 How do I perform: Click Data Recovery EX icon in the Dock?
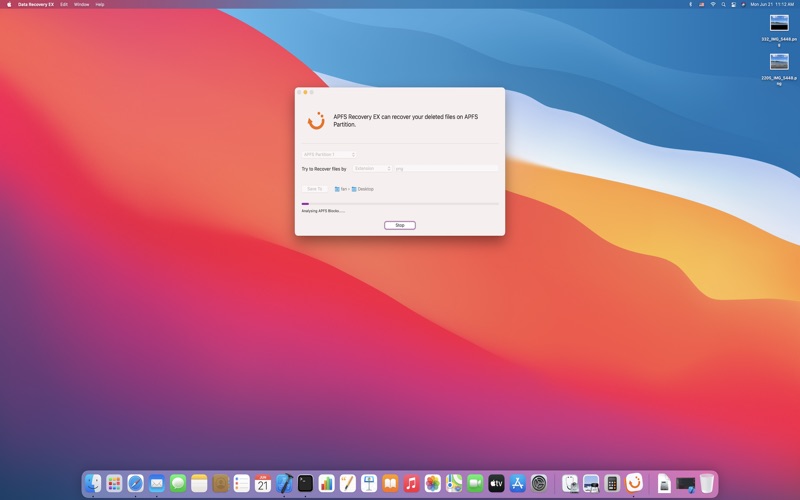(x=634, y=483)
